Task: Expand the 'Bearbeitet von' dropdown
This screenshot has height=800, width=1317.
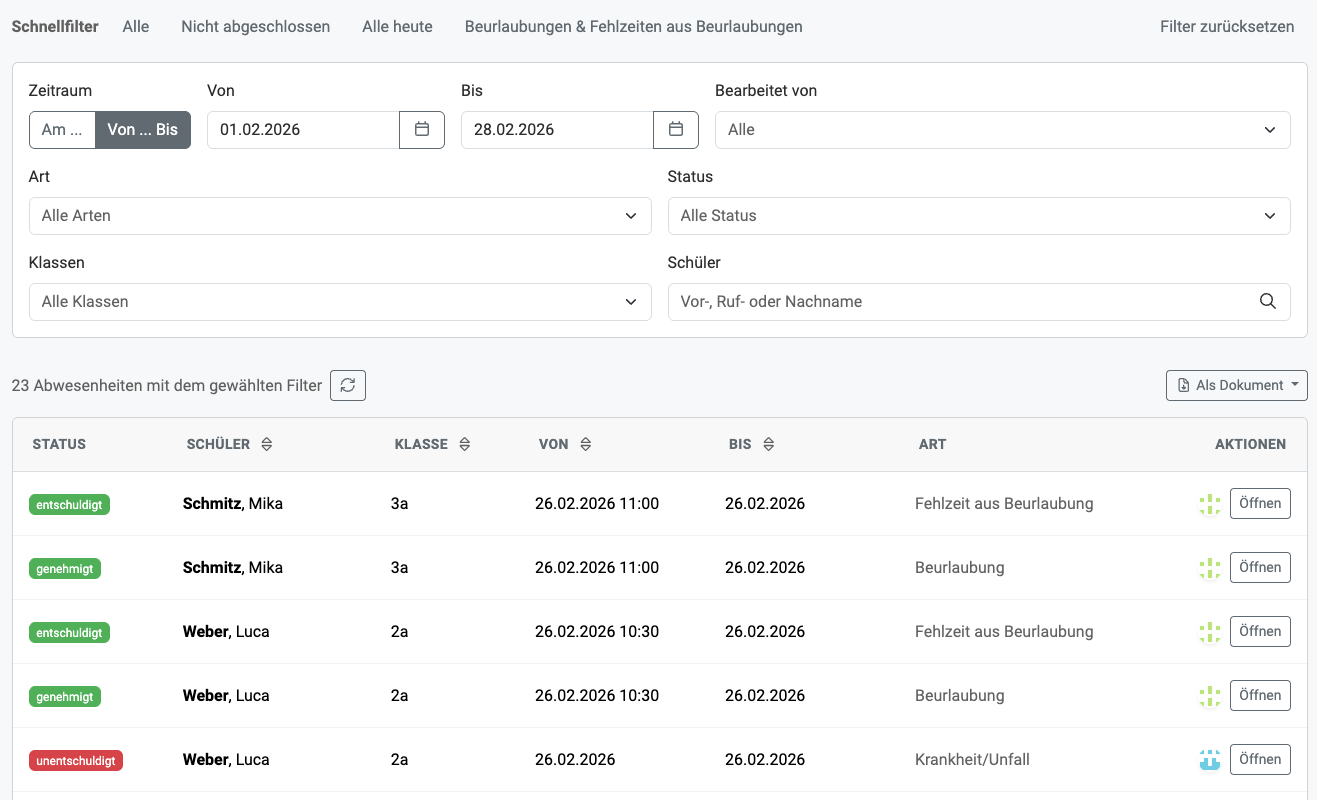Action: 1002,130
